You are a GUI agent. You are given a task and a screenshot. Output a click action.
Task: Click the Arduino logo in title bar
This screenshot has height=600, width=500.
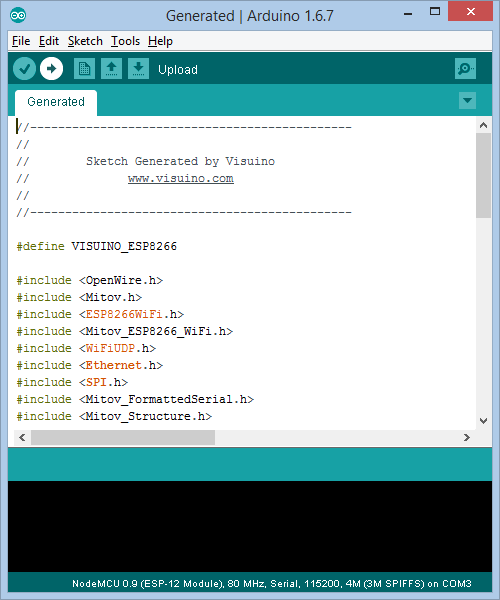click(18, 15)
